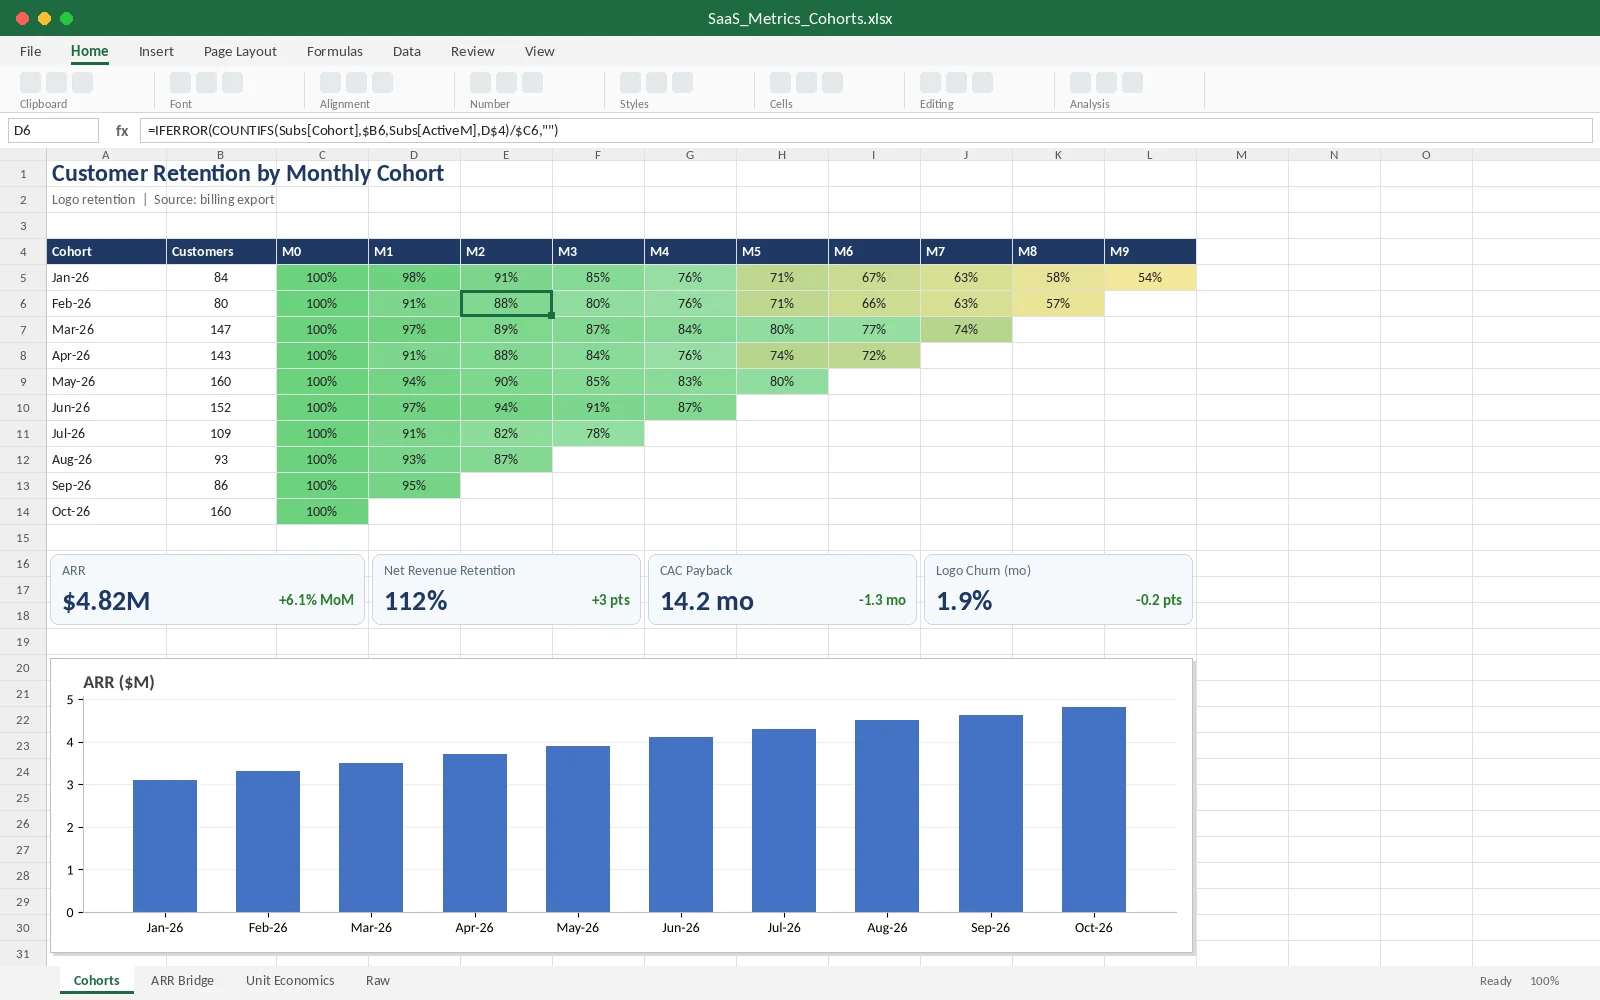
Task: Select the Jan-26 M9 cell showing 54%
Action: (x=1150, y=277)
